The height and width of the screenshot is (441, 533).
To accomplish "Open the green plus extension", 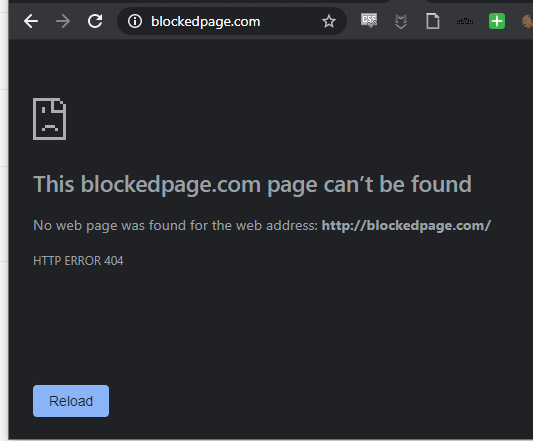I will 497,21.
